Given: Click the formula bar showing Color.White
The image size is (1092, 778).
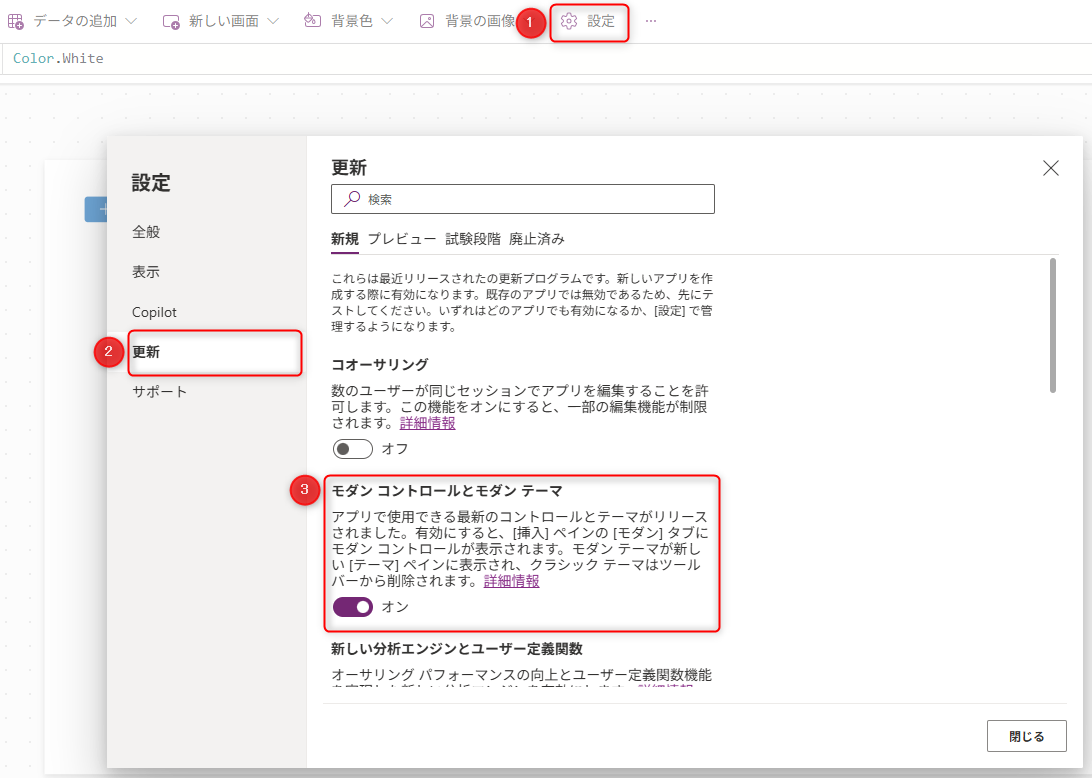Looking at the screenshot, I should (546, 59).
